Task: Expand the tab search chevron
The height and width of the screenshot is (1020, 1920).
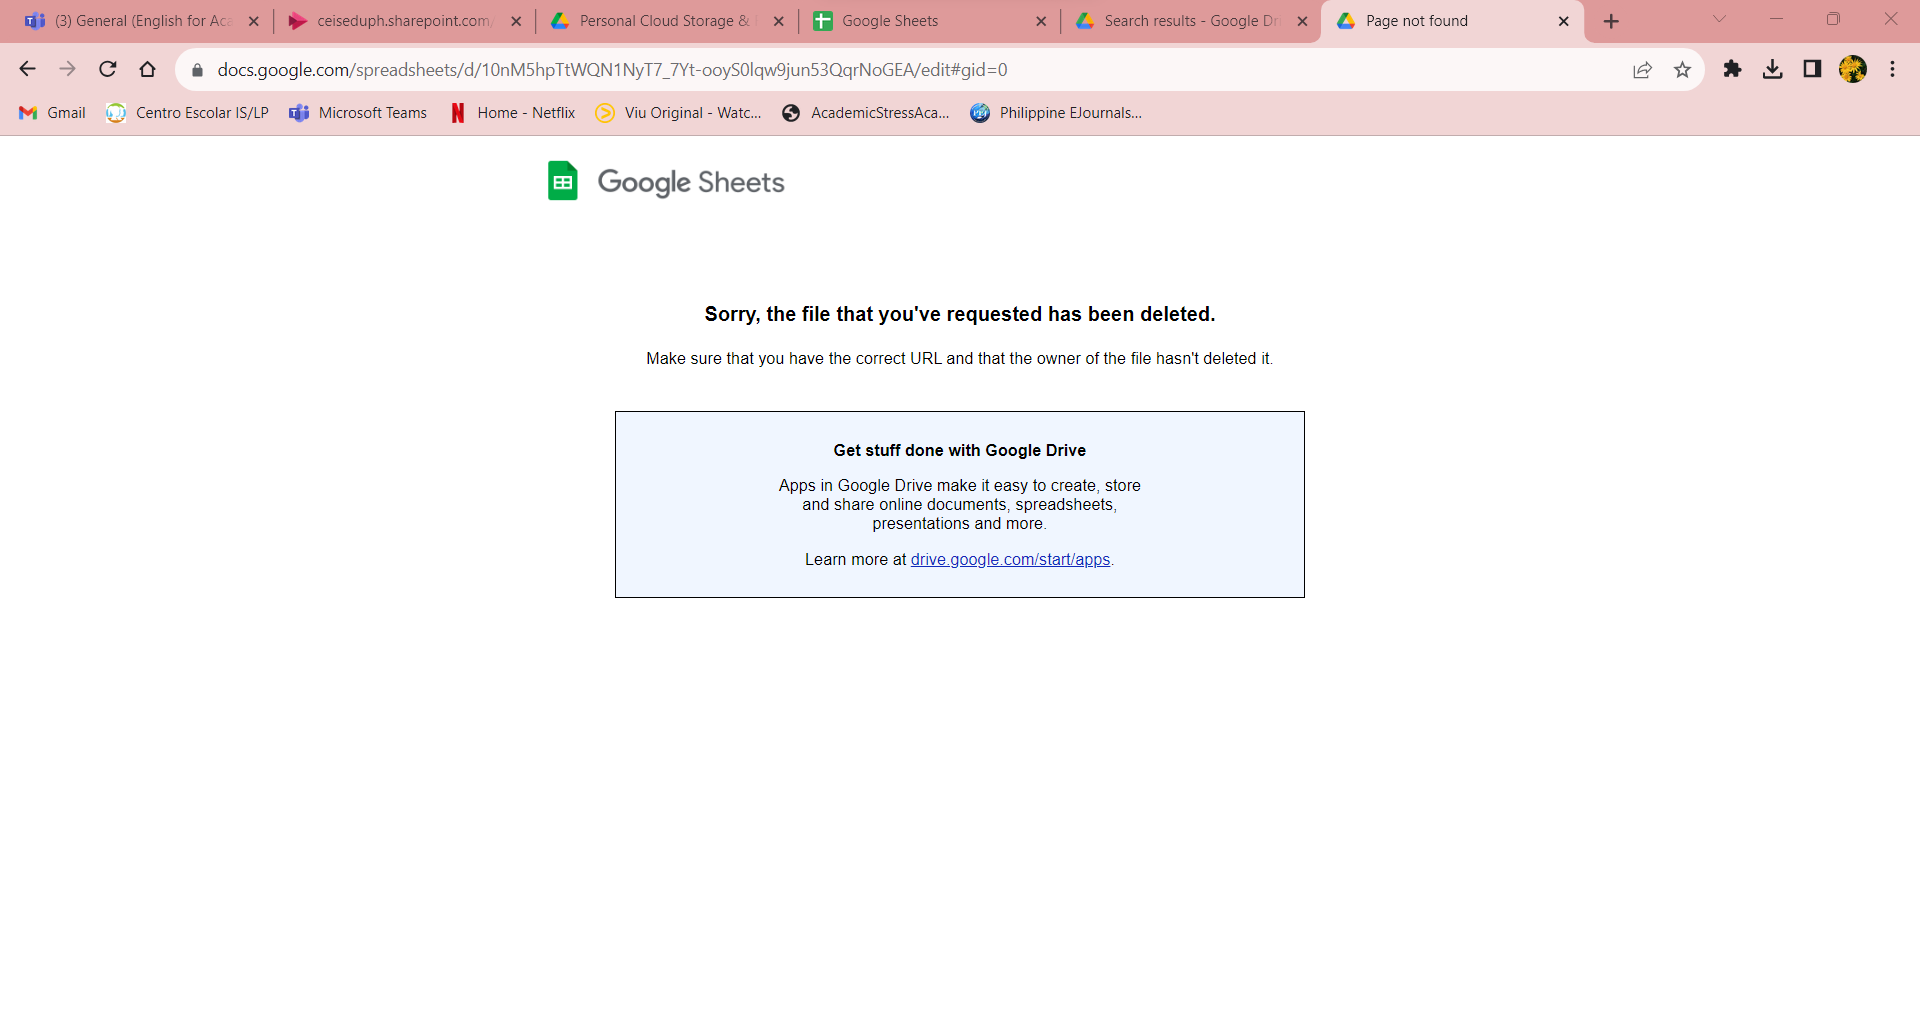Action: (x=1719, y=19)
